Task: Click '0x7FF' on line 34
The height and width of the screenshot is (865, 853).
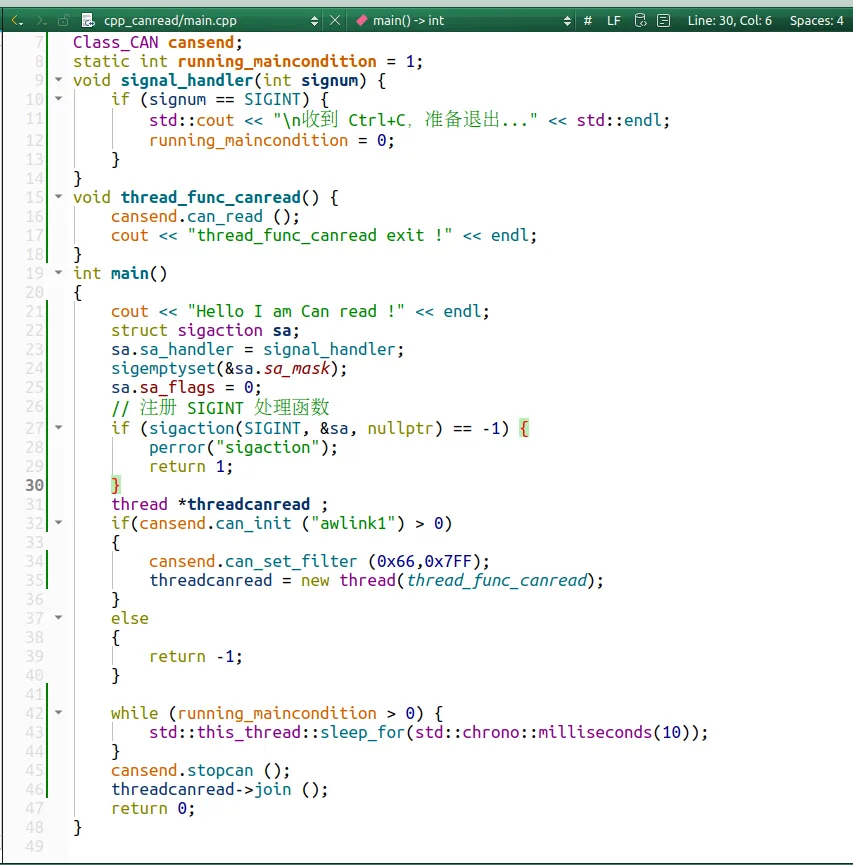Action: (448, 562)
